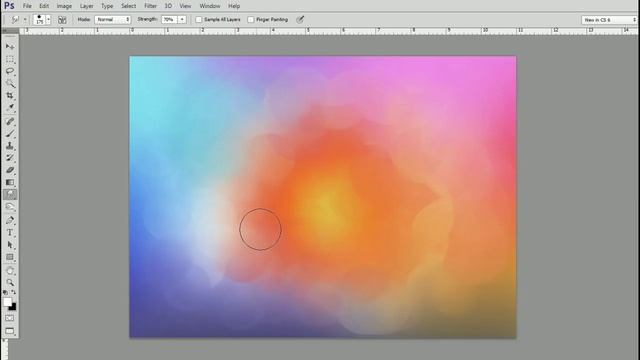Open the workspace switcher dropdown
Screen dimensions: 640x360
[x=610, y=20]
